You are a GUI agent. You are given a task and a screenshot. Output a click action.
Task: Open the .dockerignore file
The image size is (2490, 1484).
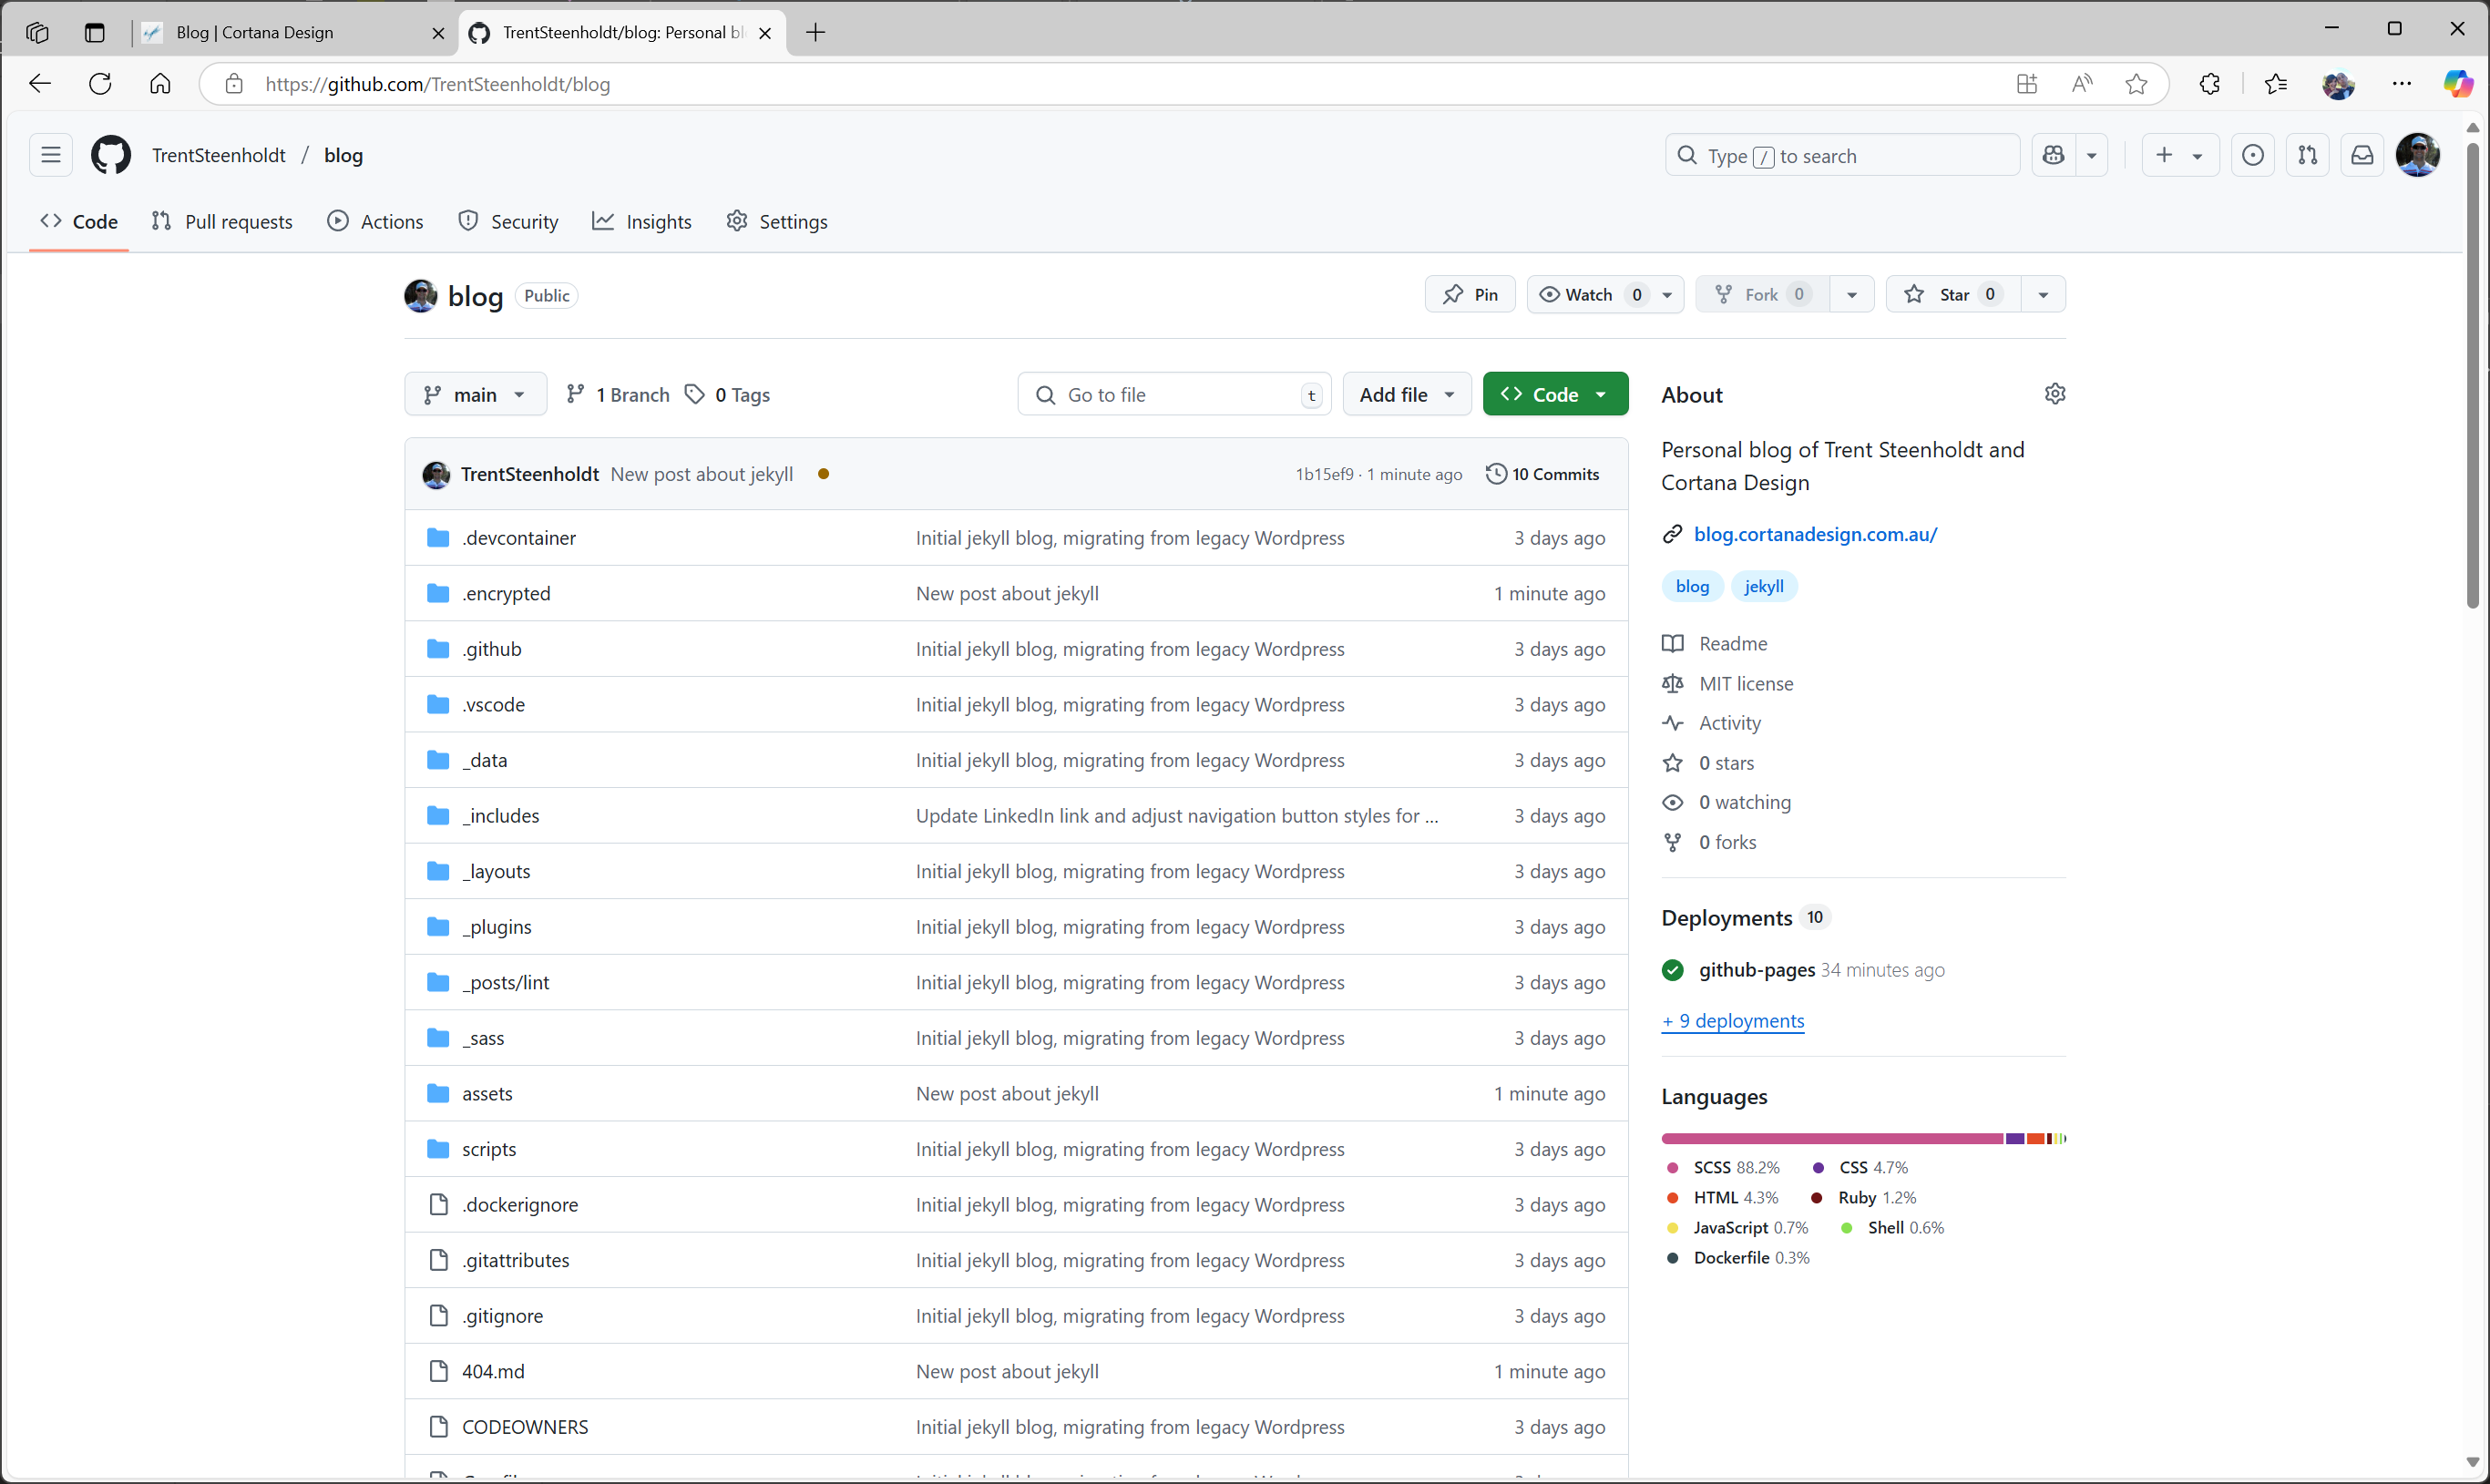tap(520, 1205)
